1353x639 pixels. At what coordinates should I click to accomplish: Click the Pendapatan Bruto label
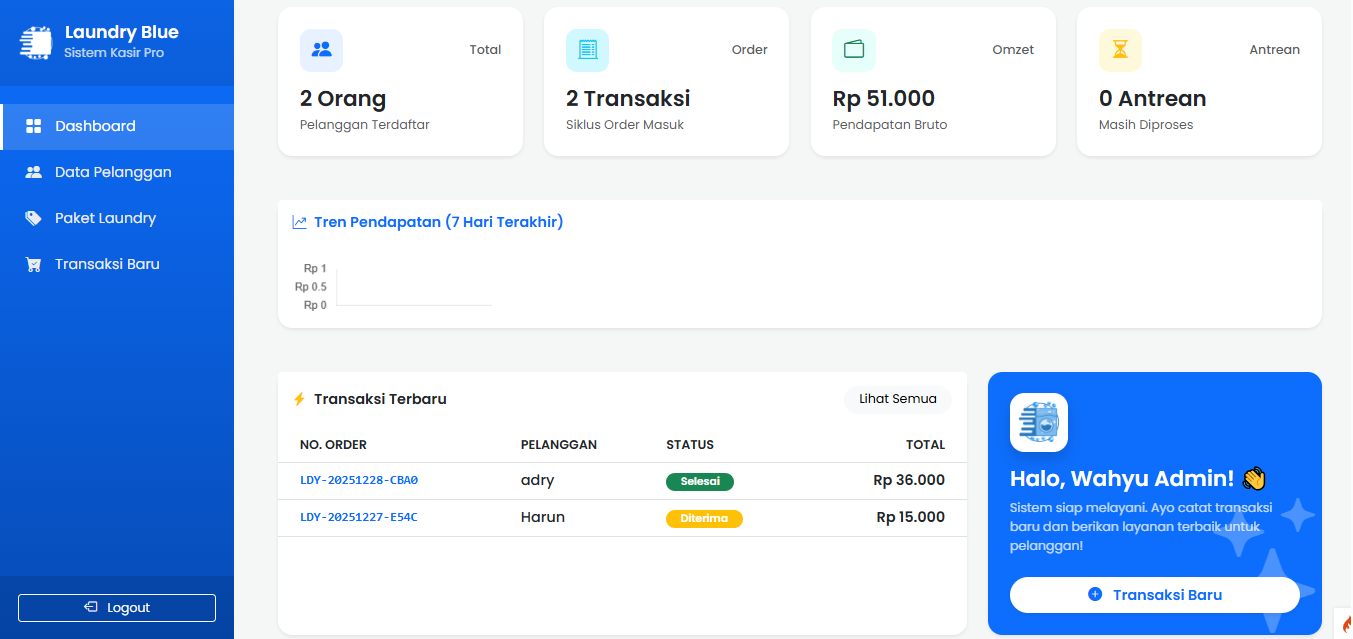pos(890,125)
